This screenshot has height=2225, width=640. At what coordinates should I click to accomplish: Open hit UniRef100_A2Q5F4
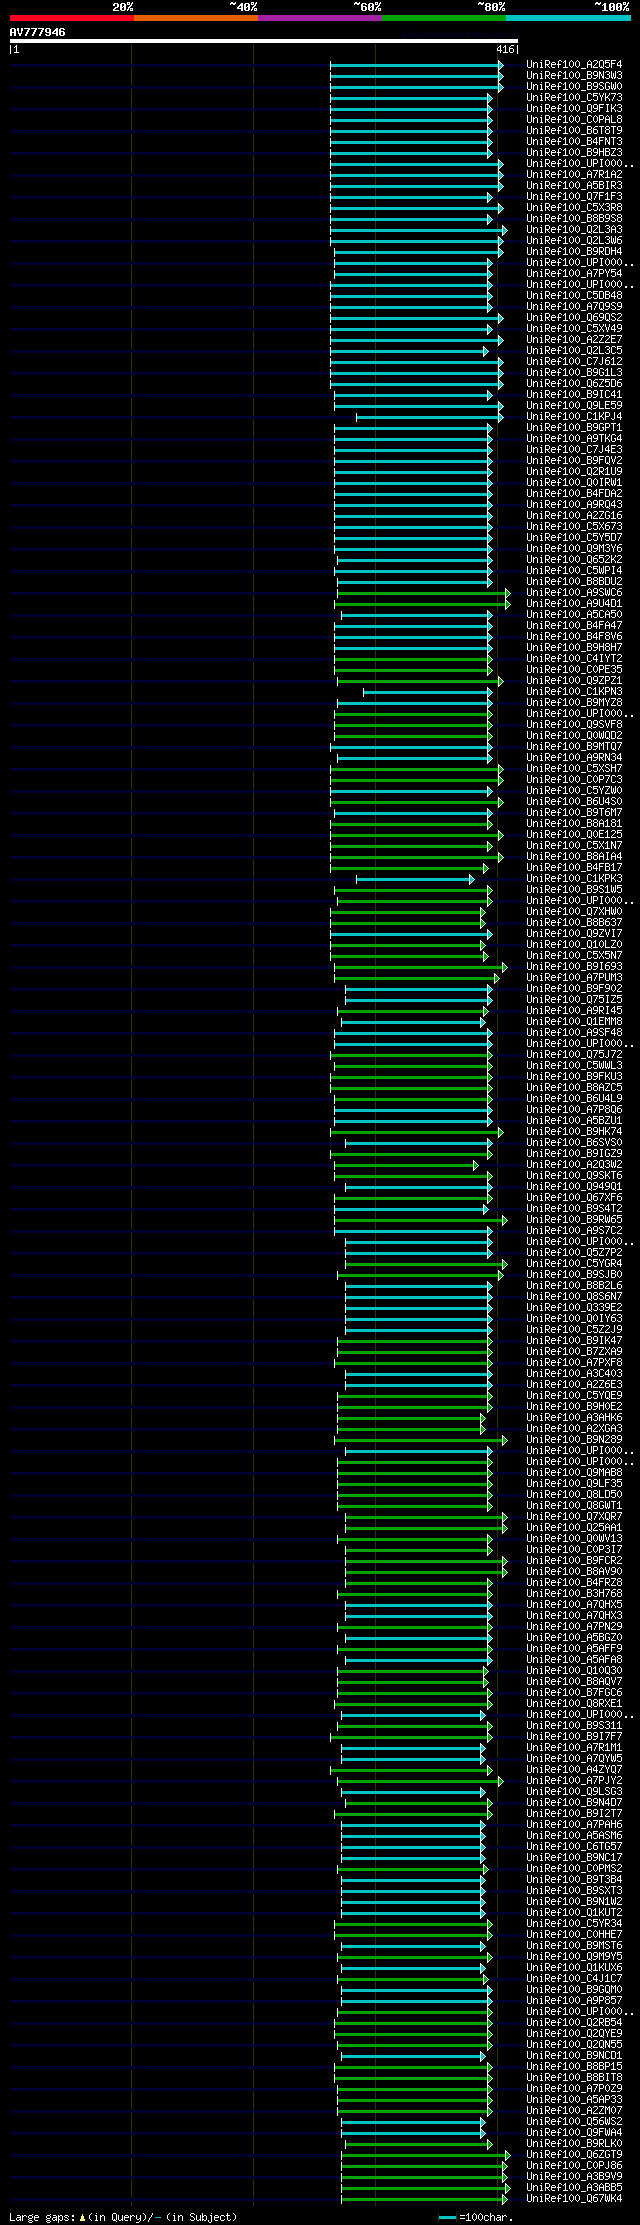click(x=574, y=65)
